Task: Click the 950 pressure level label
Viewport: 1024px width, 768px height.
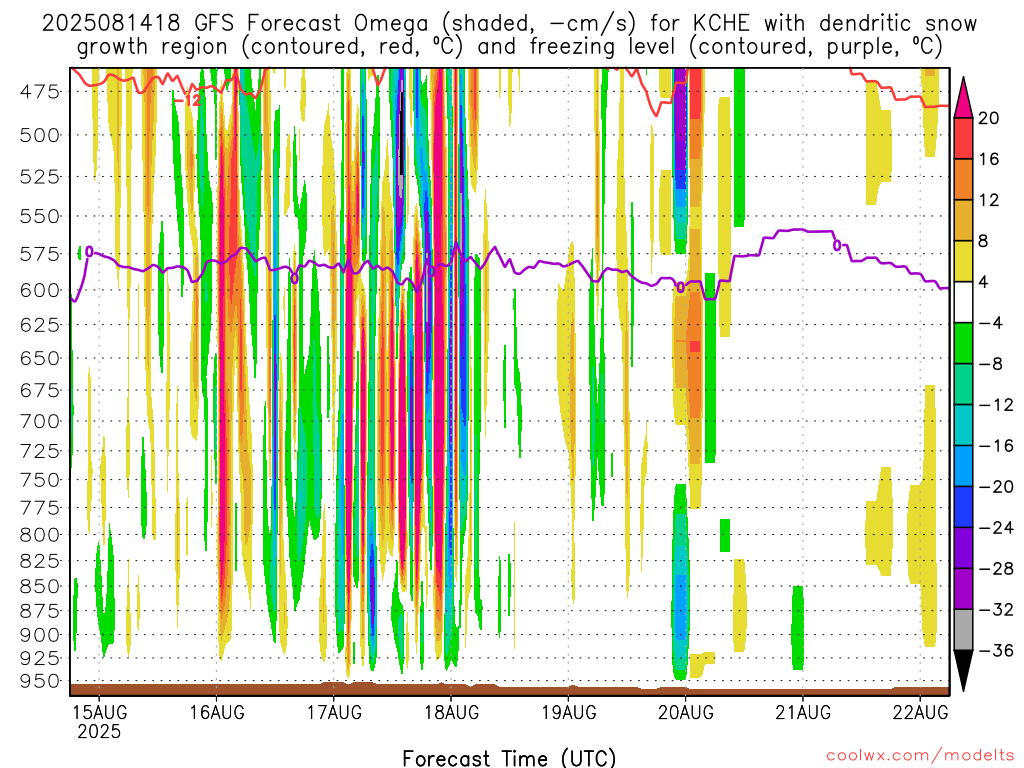Action: [x=40, y=681]
